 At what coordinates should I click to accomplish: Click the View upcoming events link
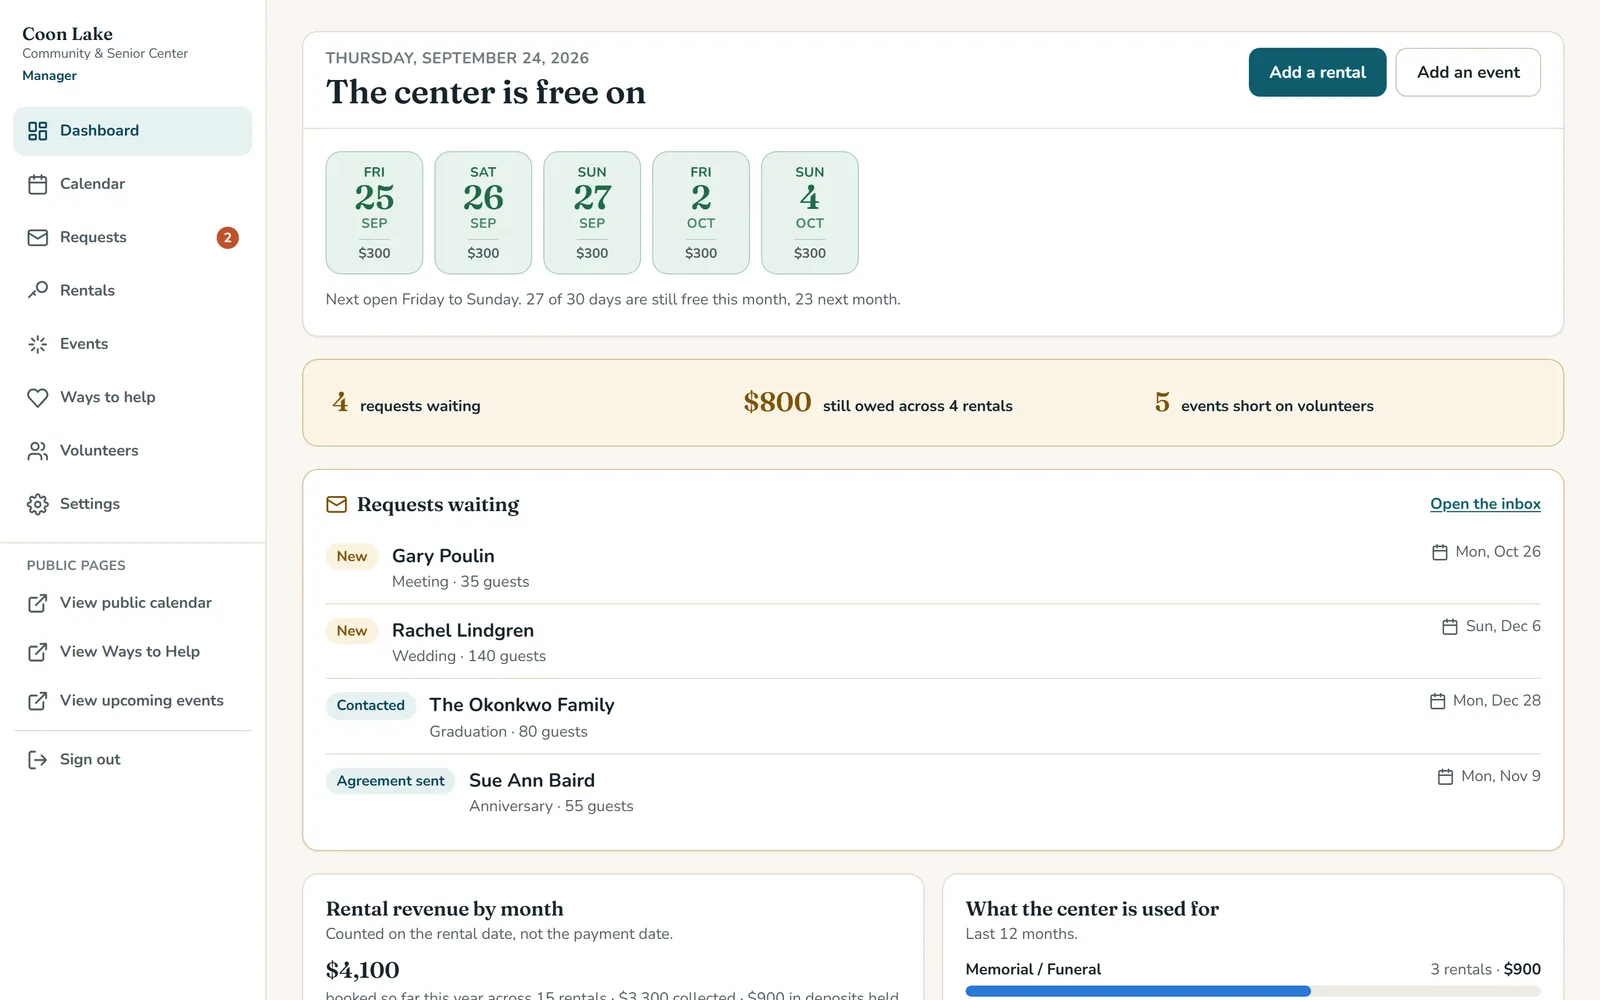coord(132,701)
